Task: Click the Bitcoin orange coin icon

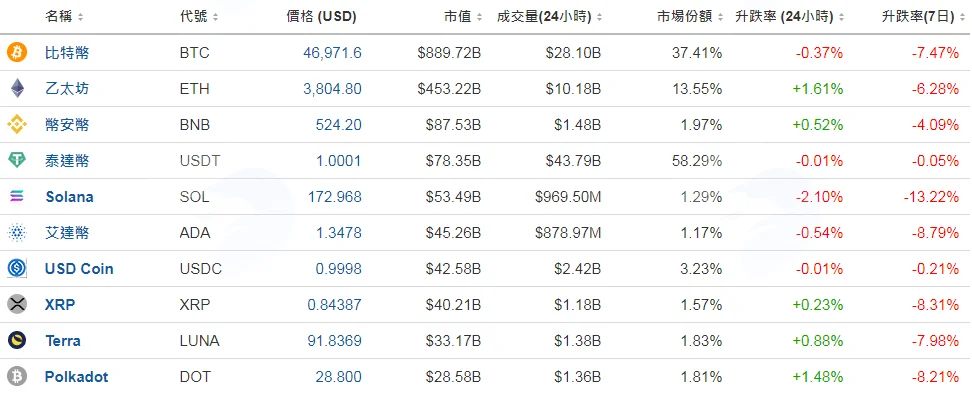Action: (17, 53)
